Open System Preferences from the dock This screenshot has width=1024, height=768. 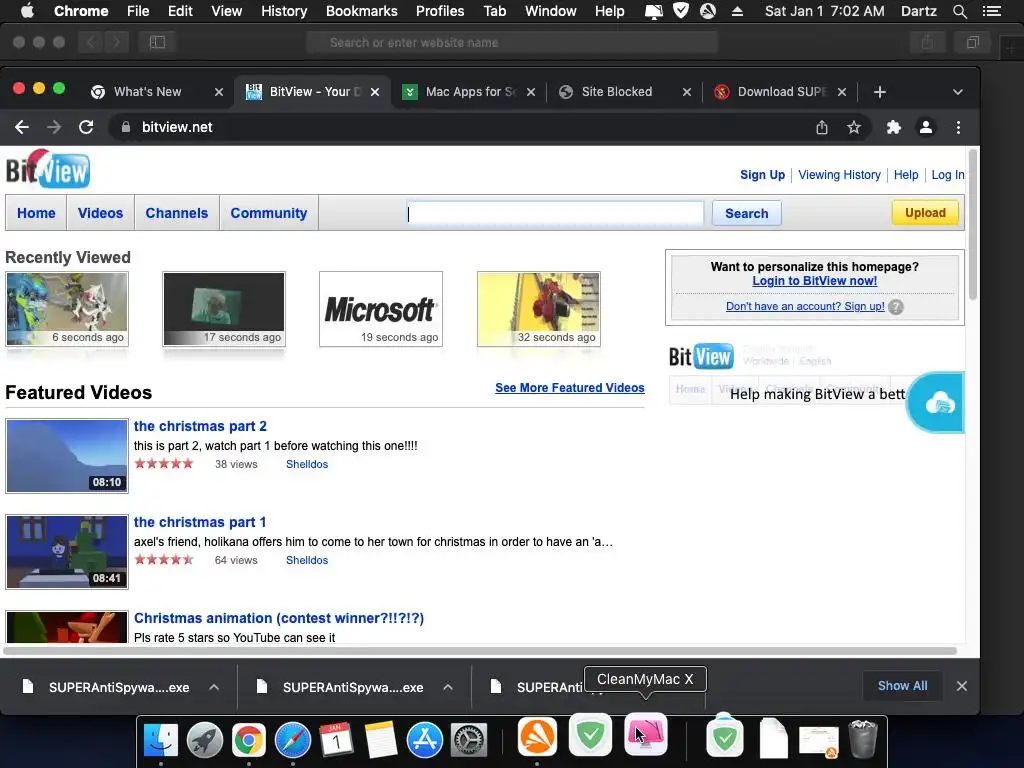[469, 740]
